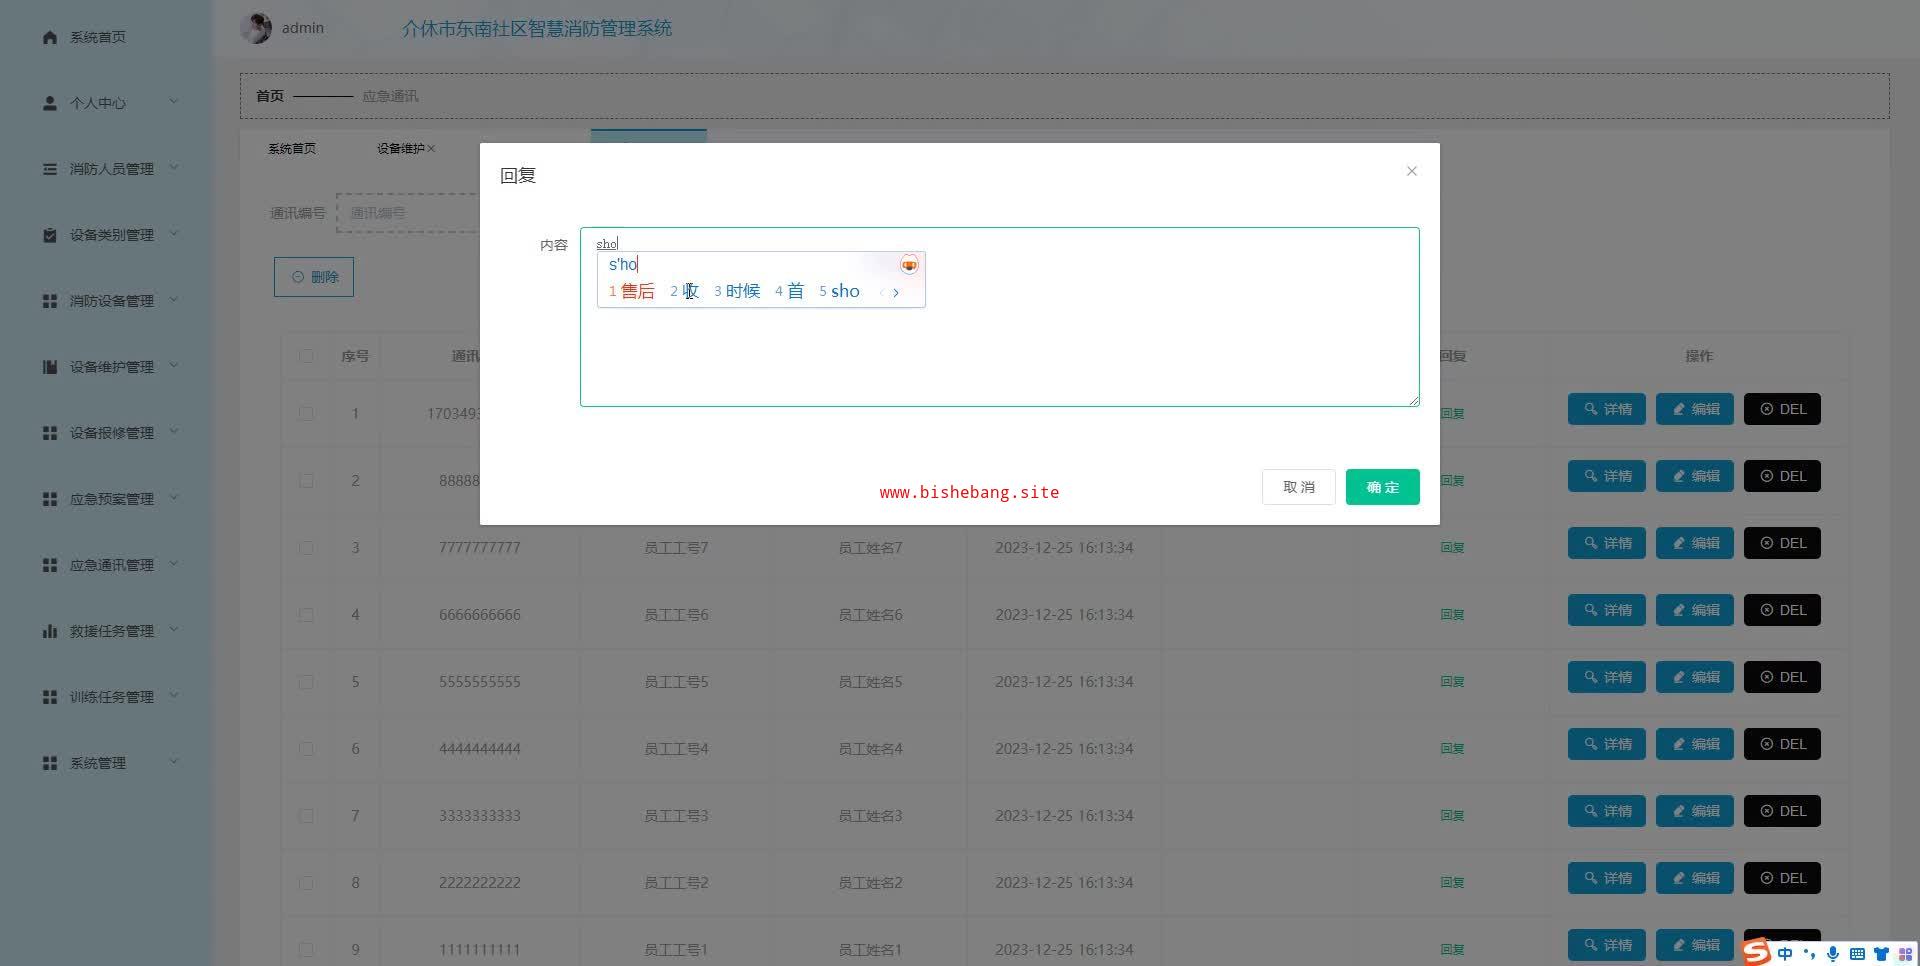Switch punctuation mode in the IME bar

(x=1809, y=954)
